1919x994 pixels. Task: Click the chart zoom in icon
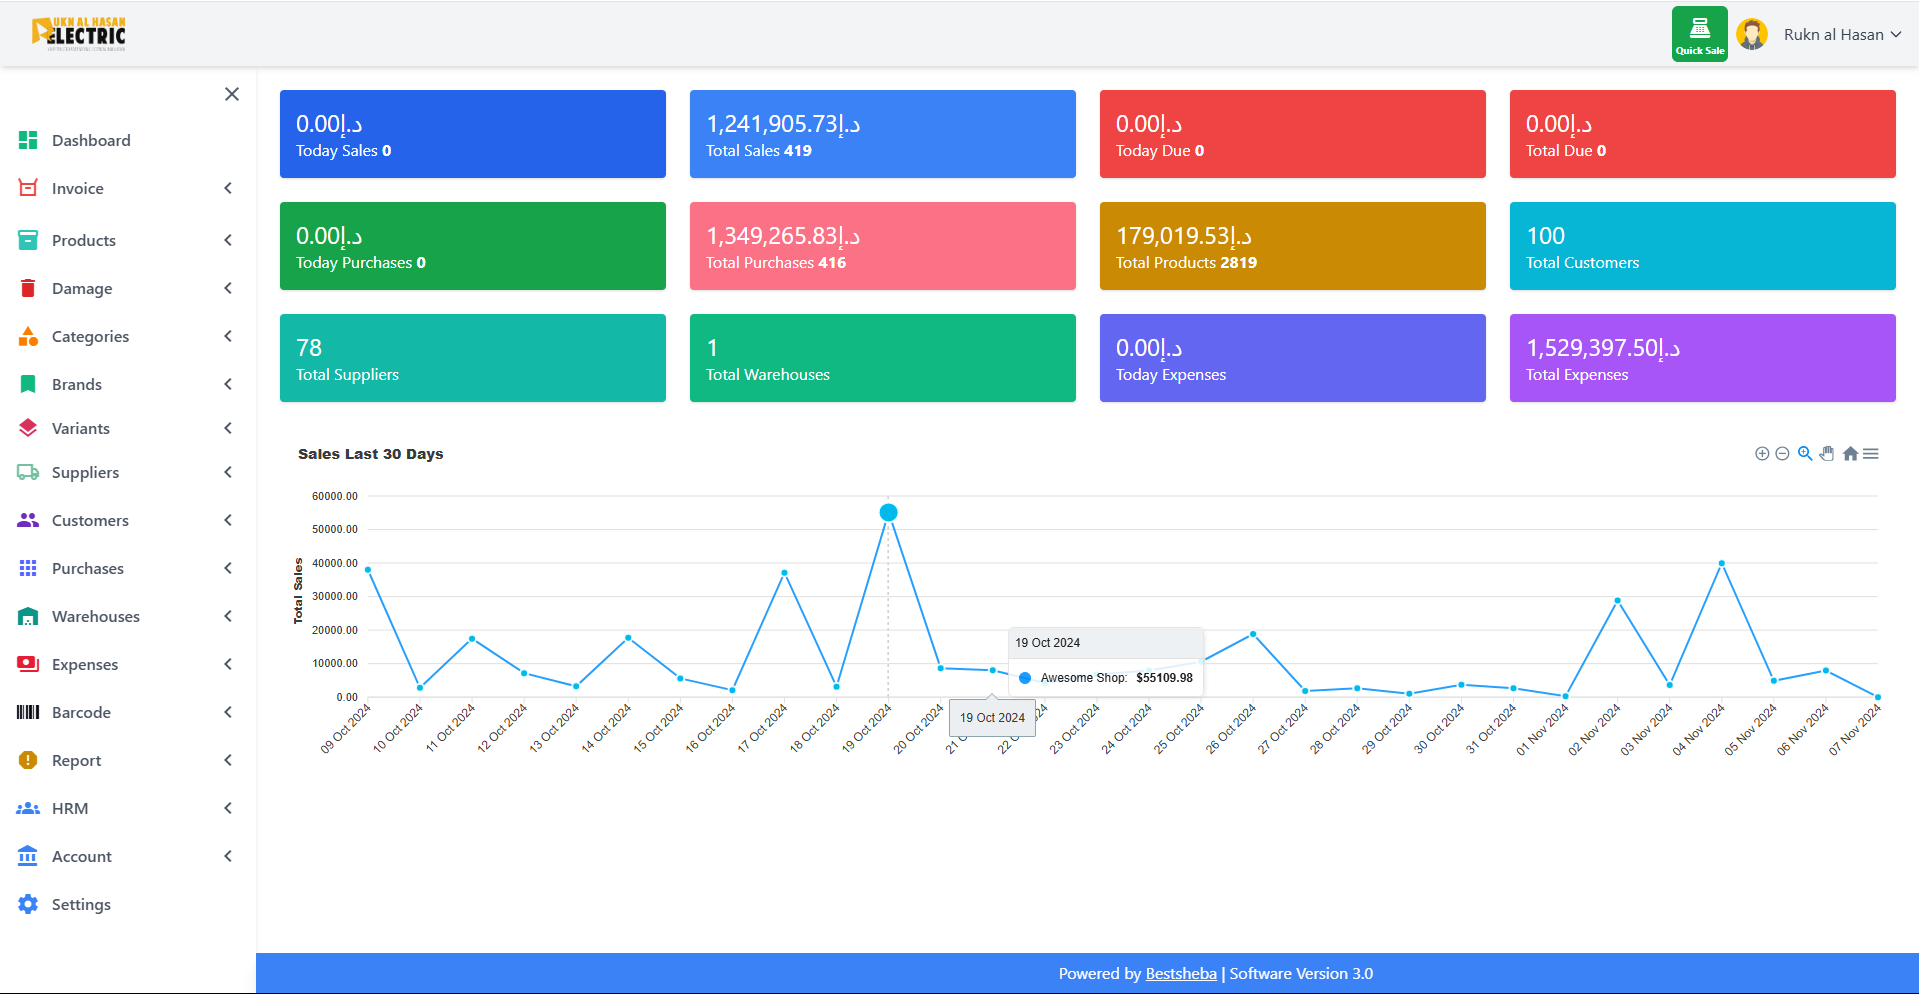(1762, 454)
